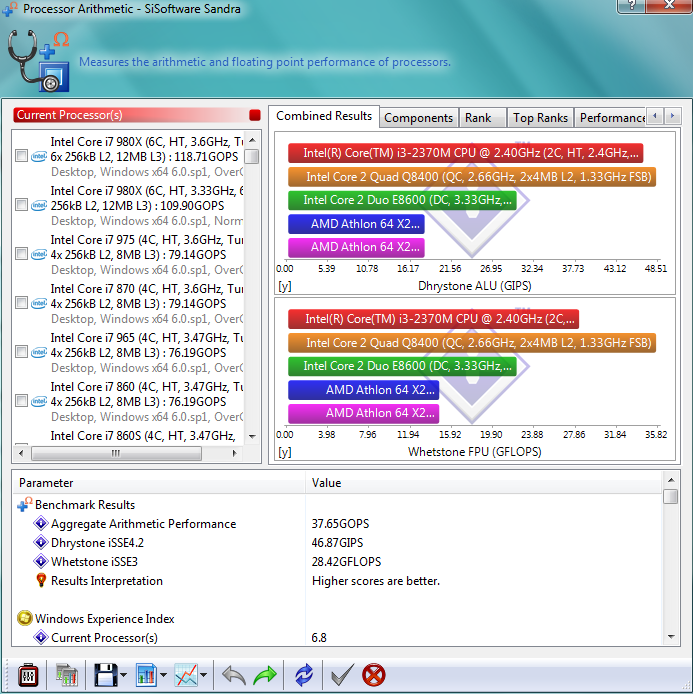693x694 pixels.
Task: Click the stethoscope module icon in header
Action: [38, 61]
